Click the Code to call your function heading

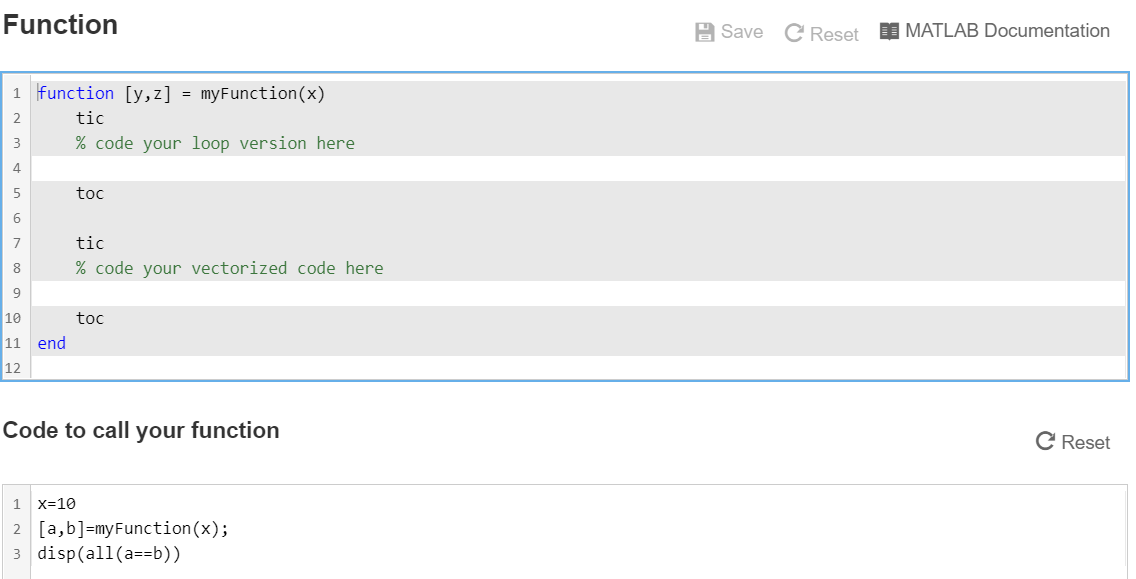pyautogui.click(x=140, y=430)
